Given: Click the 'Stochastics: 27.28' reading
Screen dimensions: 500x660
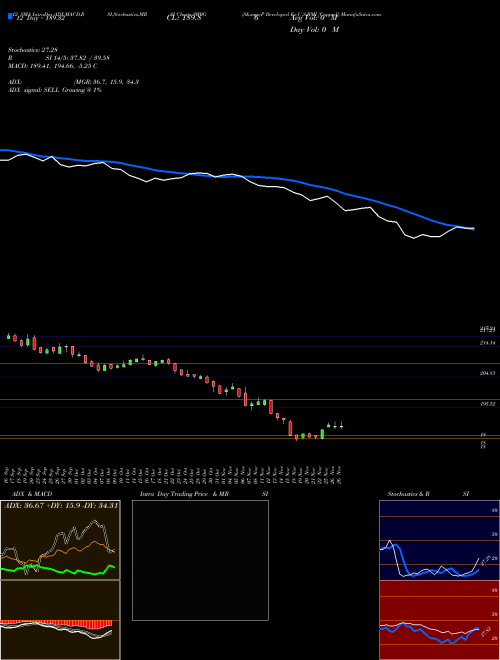Looking at the screenshot, I should pyautogui.click(x=33, y=50).
